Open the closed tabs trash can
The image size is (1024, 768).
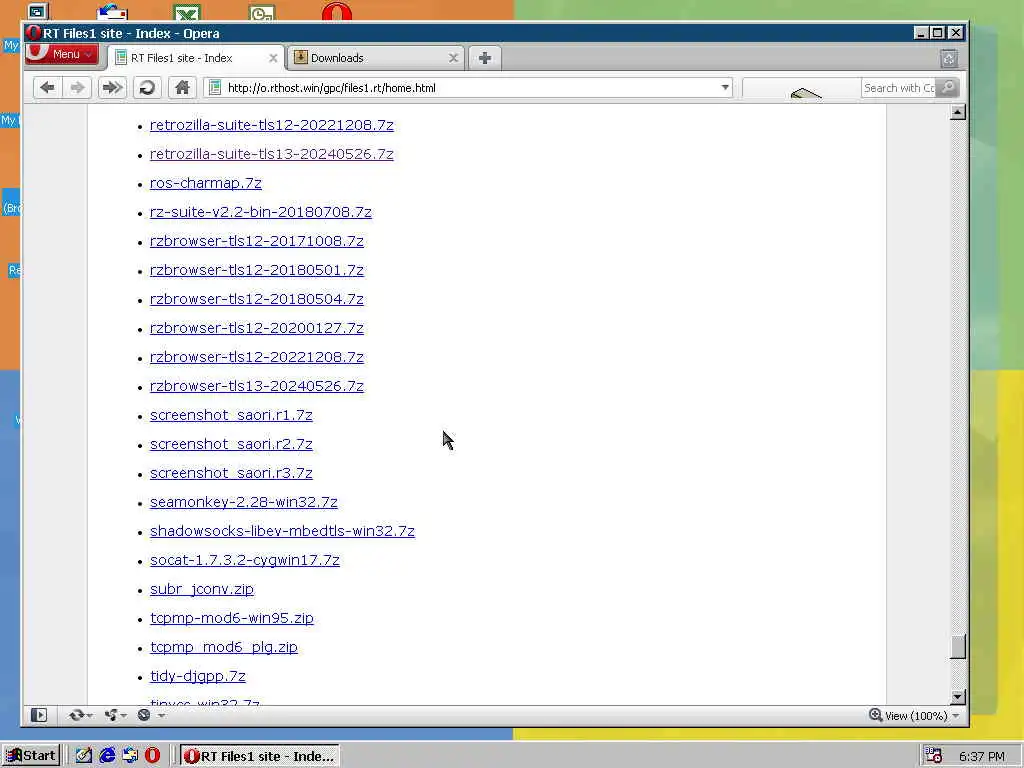949,59
